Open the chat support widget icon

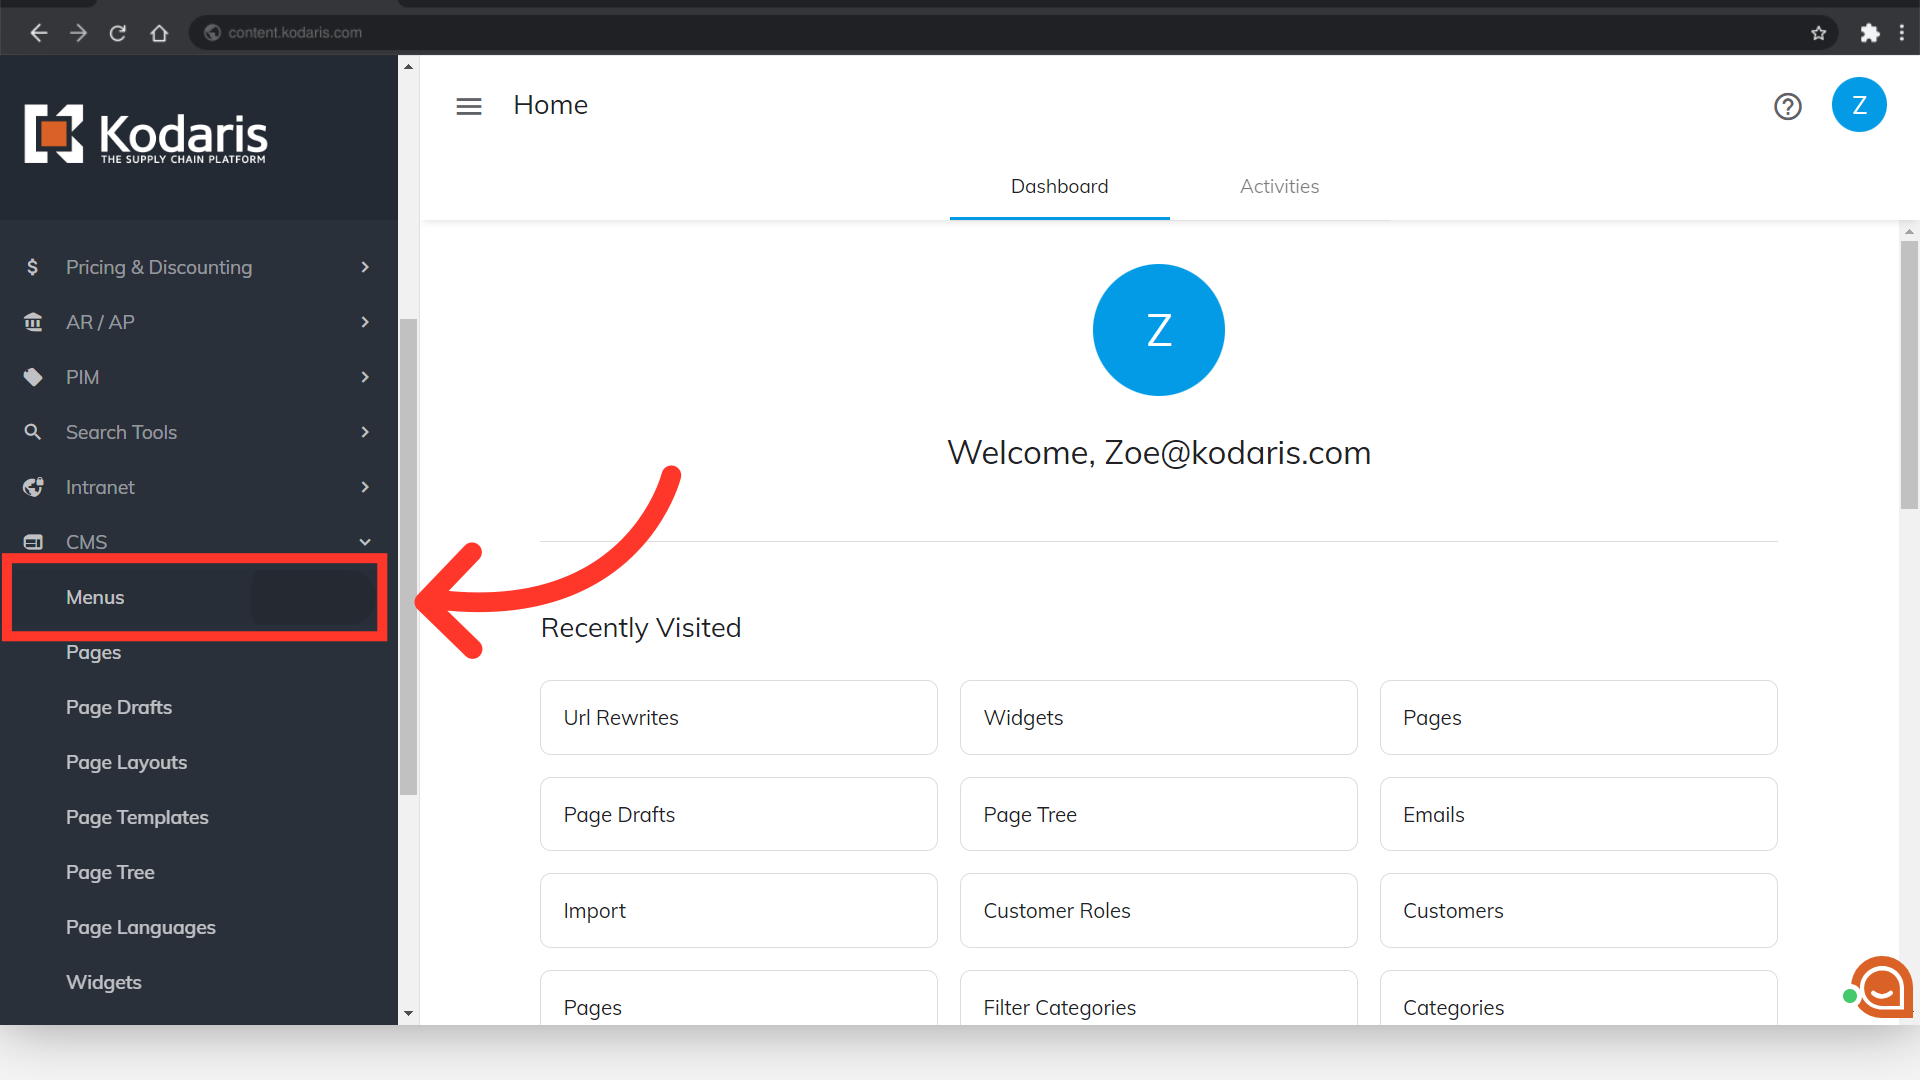tap(1881, 987)
